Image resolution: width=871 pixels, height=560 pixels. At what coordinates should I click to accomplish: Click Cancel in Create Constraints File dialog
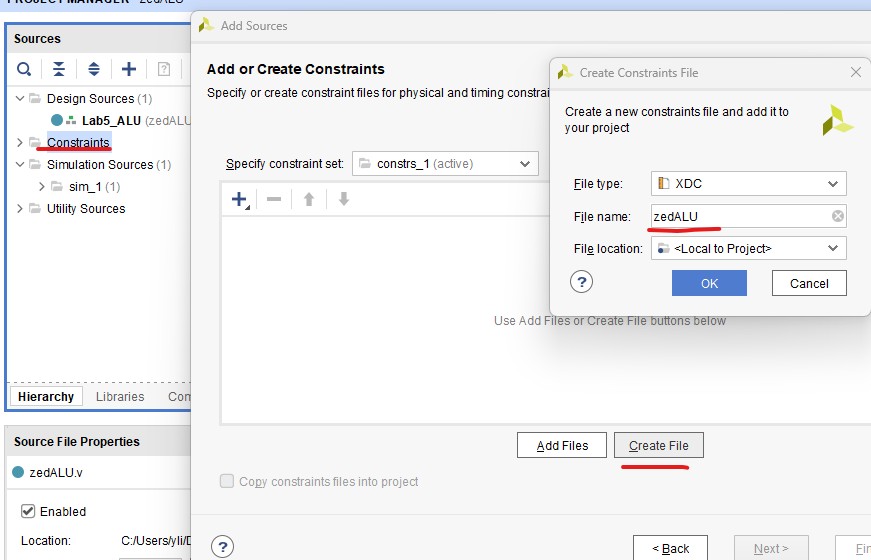coord(809,283)
